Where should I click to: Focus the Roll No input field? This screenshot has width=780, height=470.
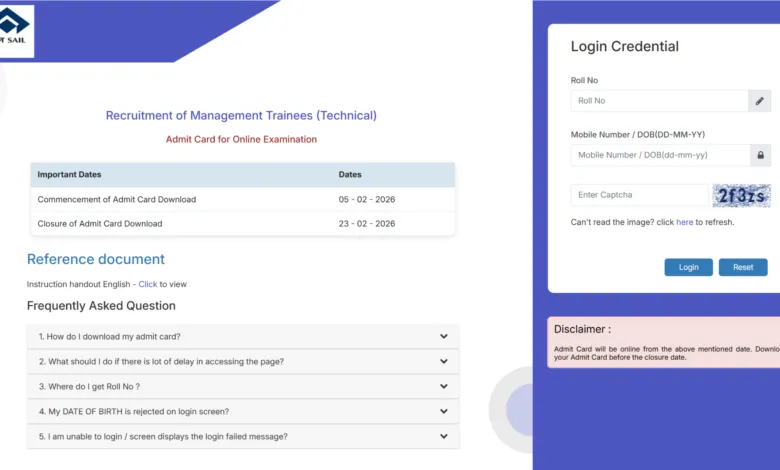point(660,101)
